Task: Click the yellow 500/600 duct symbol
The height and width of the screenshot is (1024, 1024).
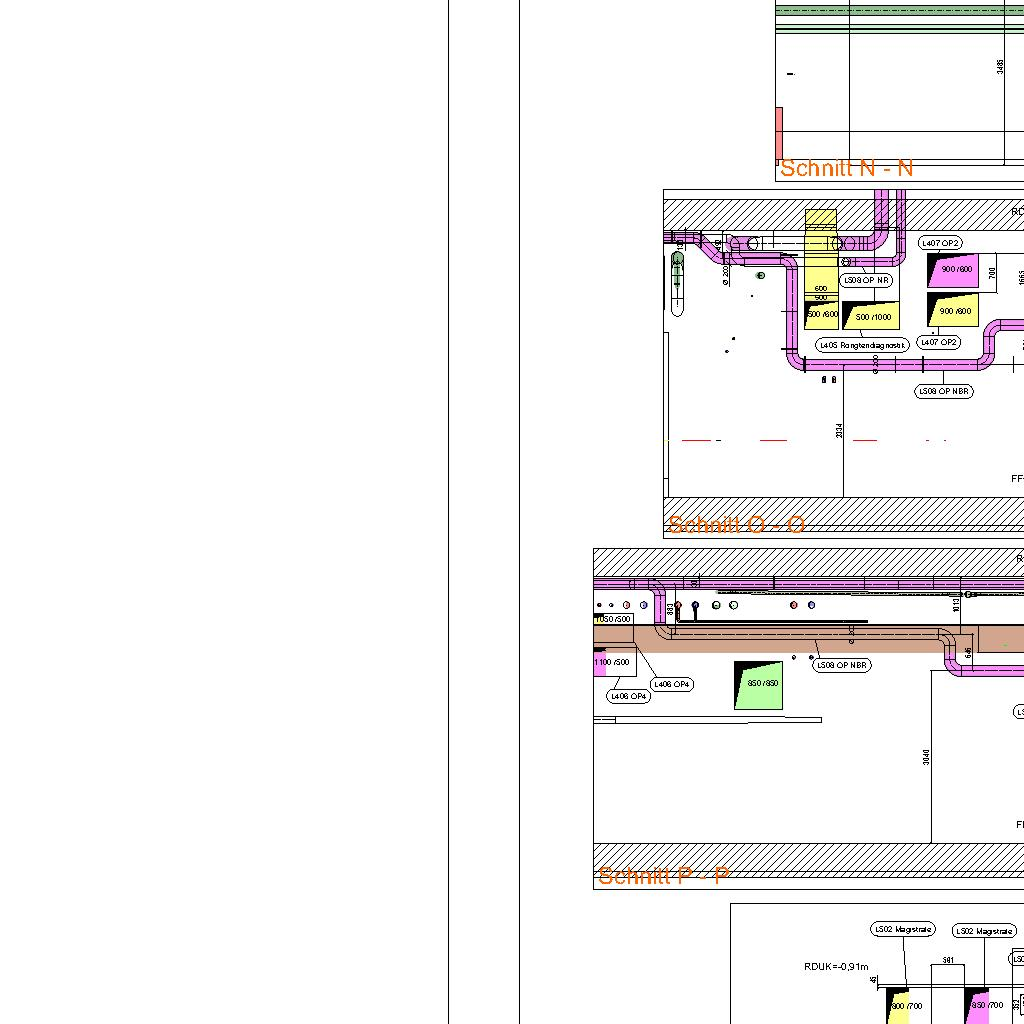Action: point(822,314)
